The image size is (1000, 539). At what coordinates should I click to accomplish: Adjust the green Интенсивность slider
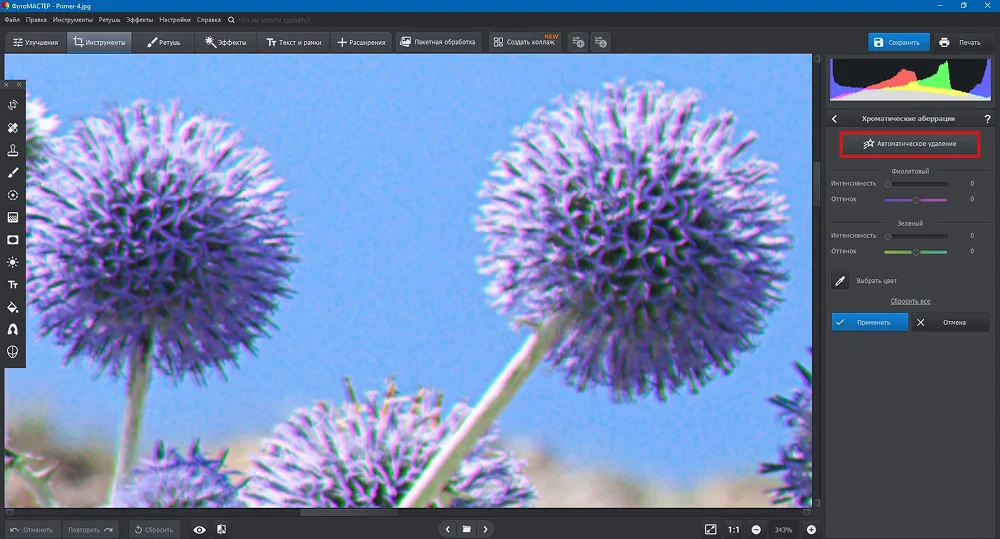click(916, 236)
